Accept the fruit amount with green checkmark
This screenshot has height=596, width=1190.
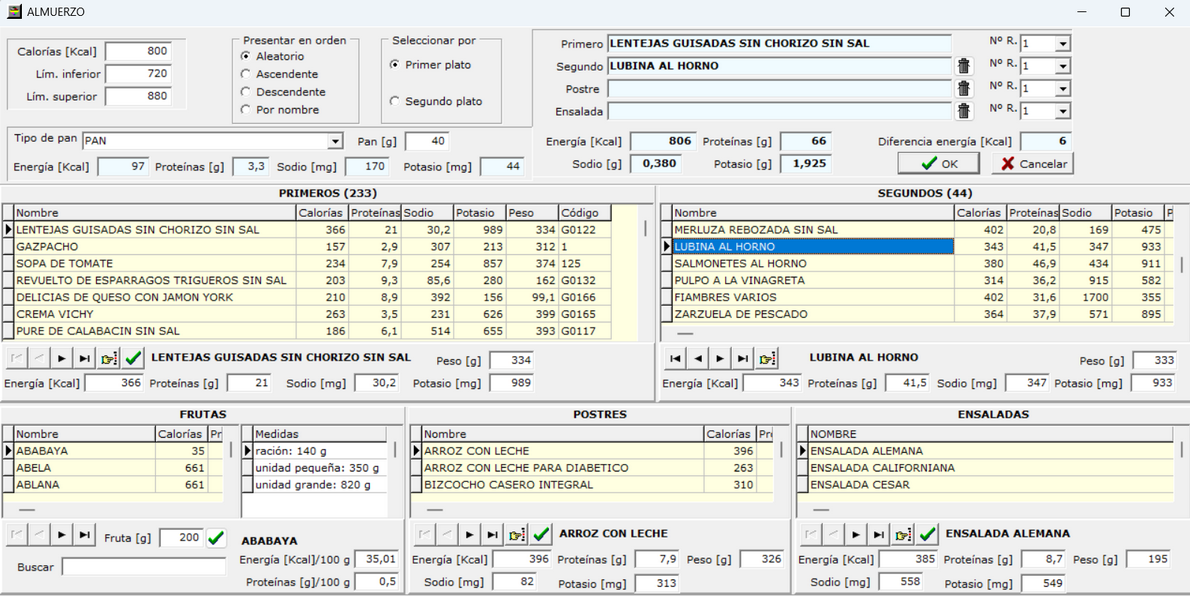coord(216,538)
